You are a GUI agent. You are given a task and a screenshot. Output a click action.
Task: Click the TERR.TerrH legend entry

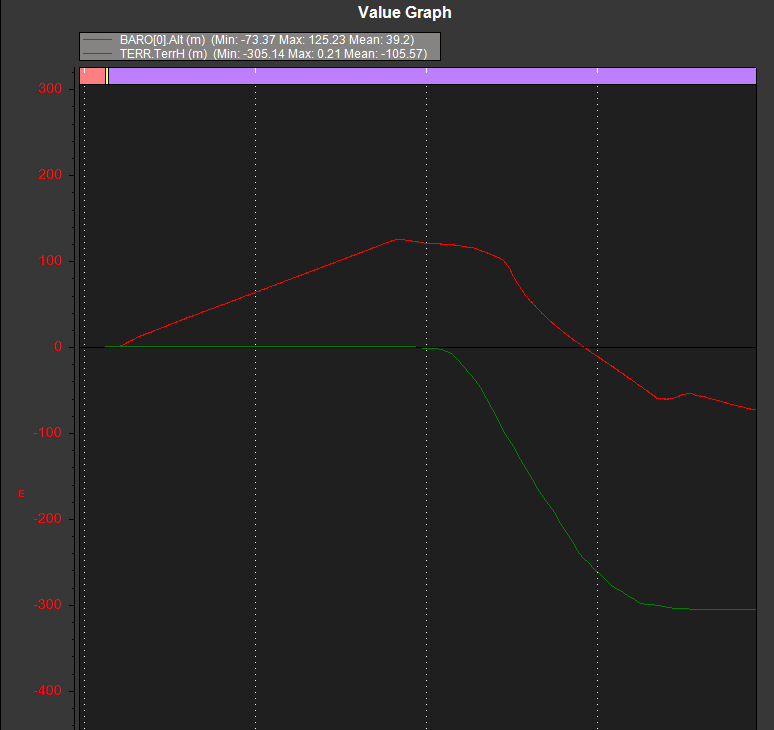tap(255, 54)
